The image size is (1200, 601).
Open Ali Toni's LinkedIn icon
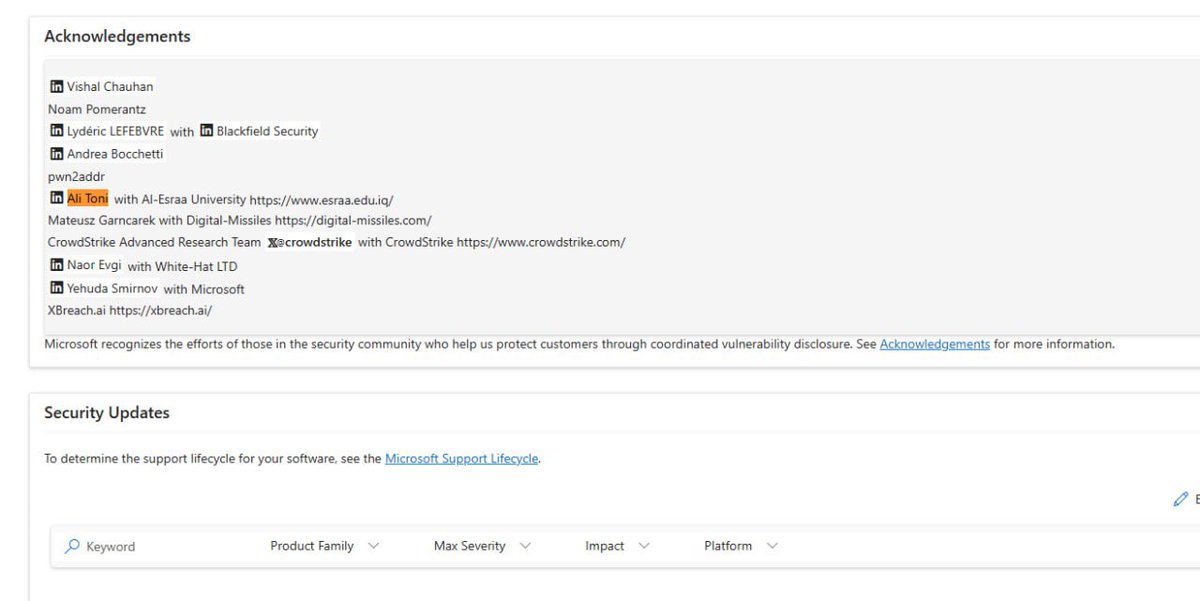click(57, 198)
